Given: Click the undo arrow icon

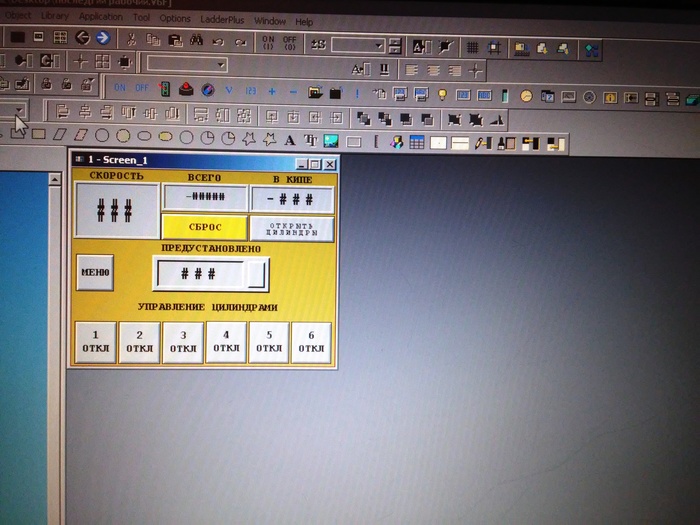Looking at the screenshot, I should (218, 42).
